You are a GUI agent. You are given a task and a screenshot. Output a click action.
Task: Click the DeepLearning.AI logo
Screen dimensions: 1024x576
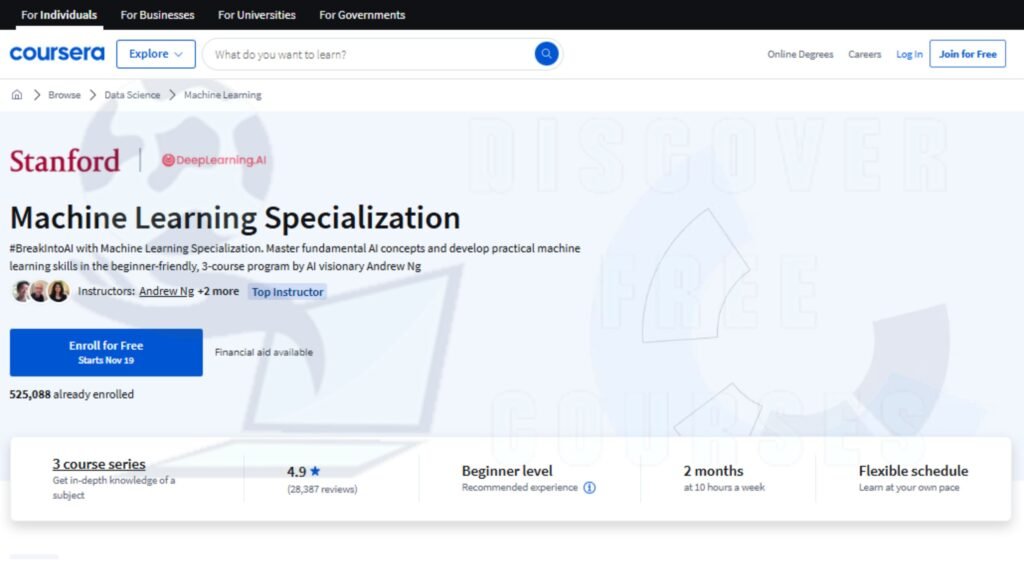214,160
